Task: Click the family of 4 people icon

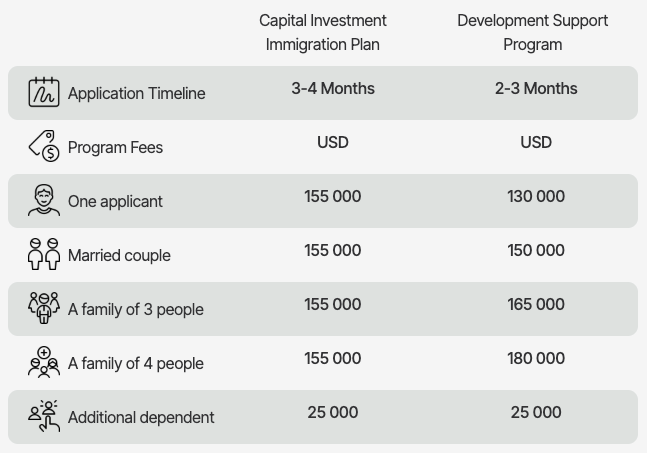Action: coord(44,362)
